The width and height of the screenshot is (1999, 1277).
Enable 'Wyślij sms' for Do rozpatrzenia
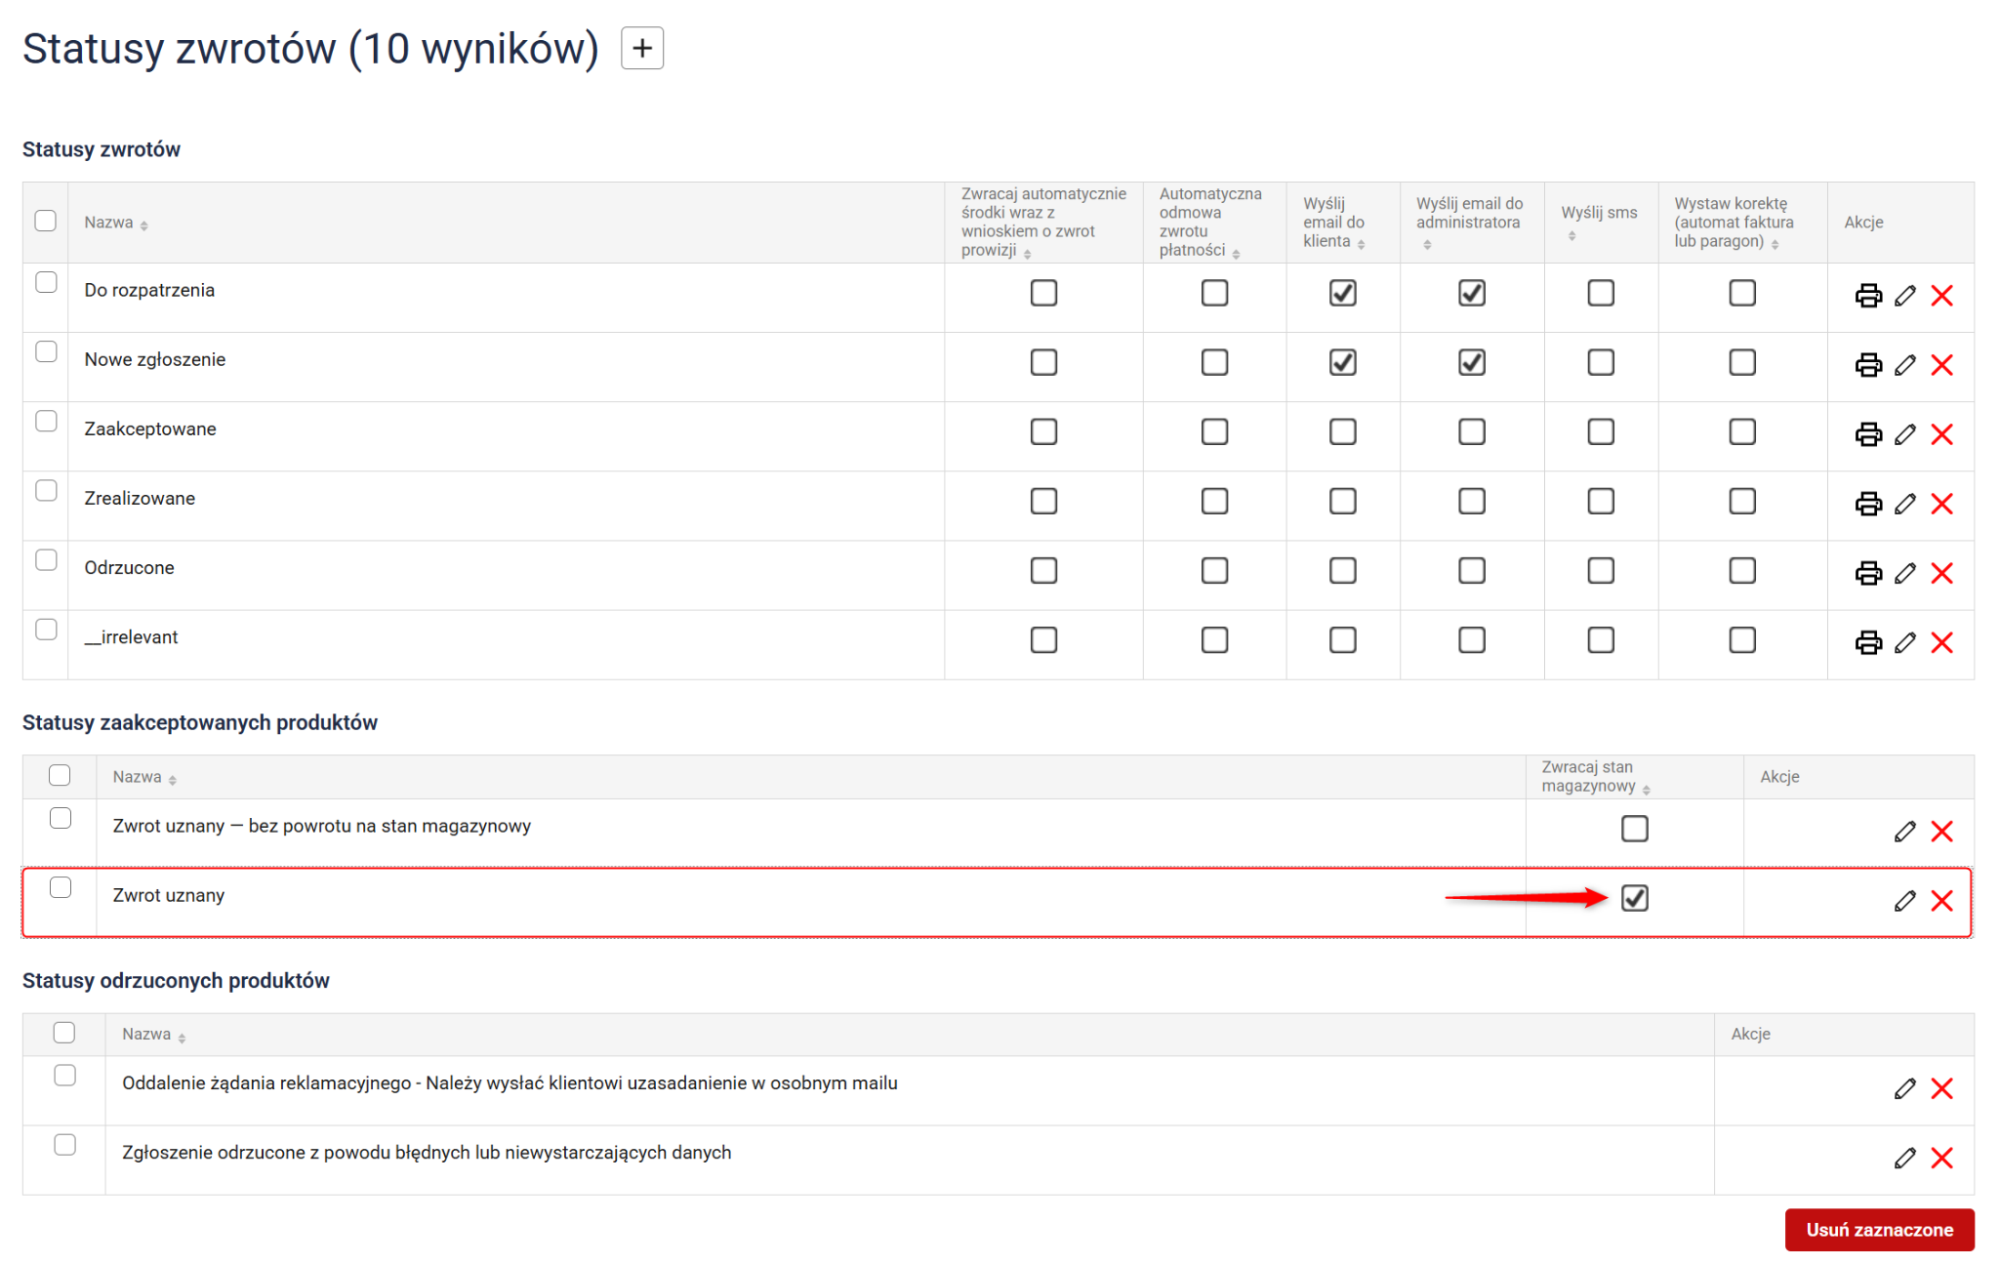tap(1600, 293)
